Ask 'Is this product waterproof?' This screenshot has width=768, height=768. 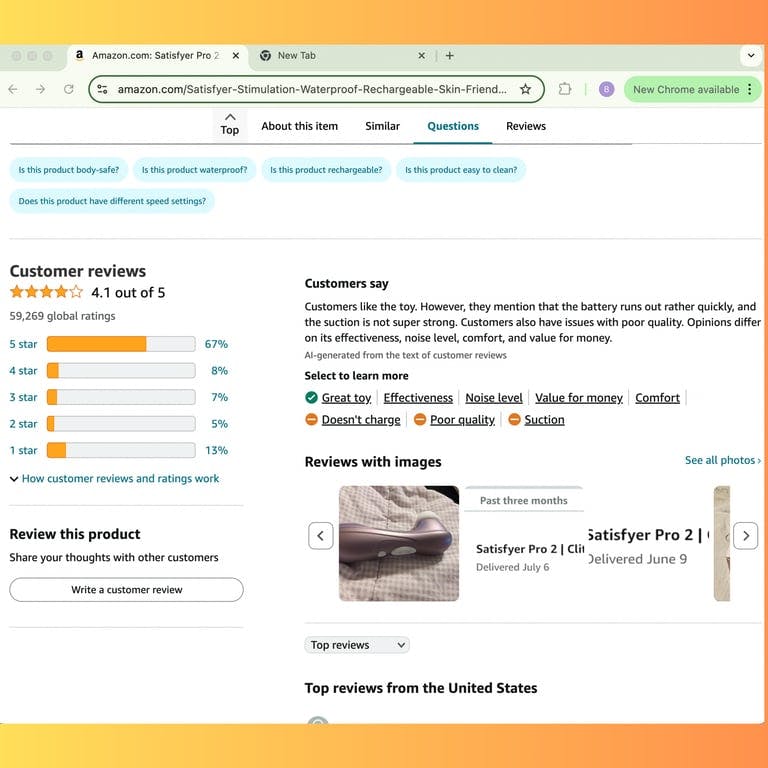(194, 170)
